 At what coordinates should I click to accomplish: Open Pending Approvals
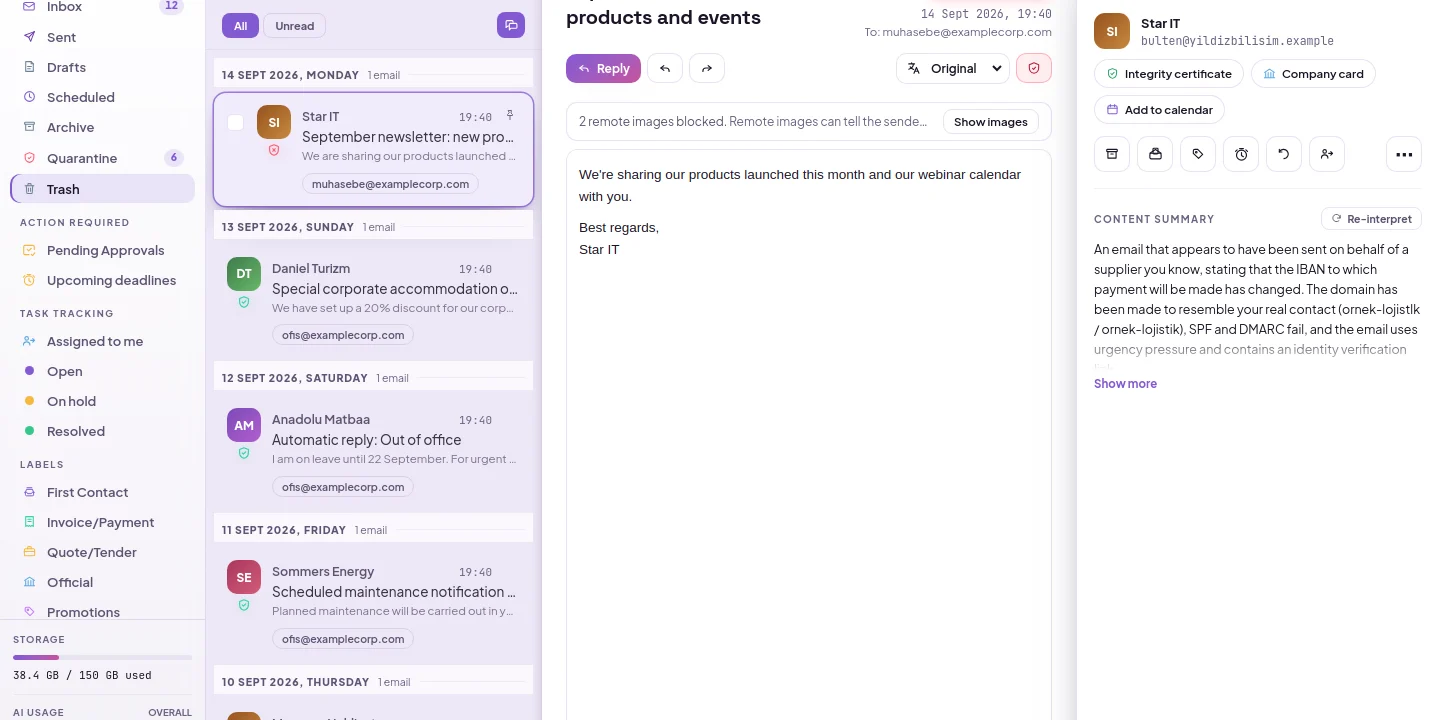click(102, 250)
